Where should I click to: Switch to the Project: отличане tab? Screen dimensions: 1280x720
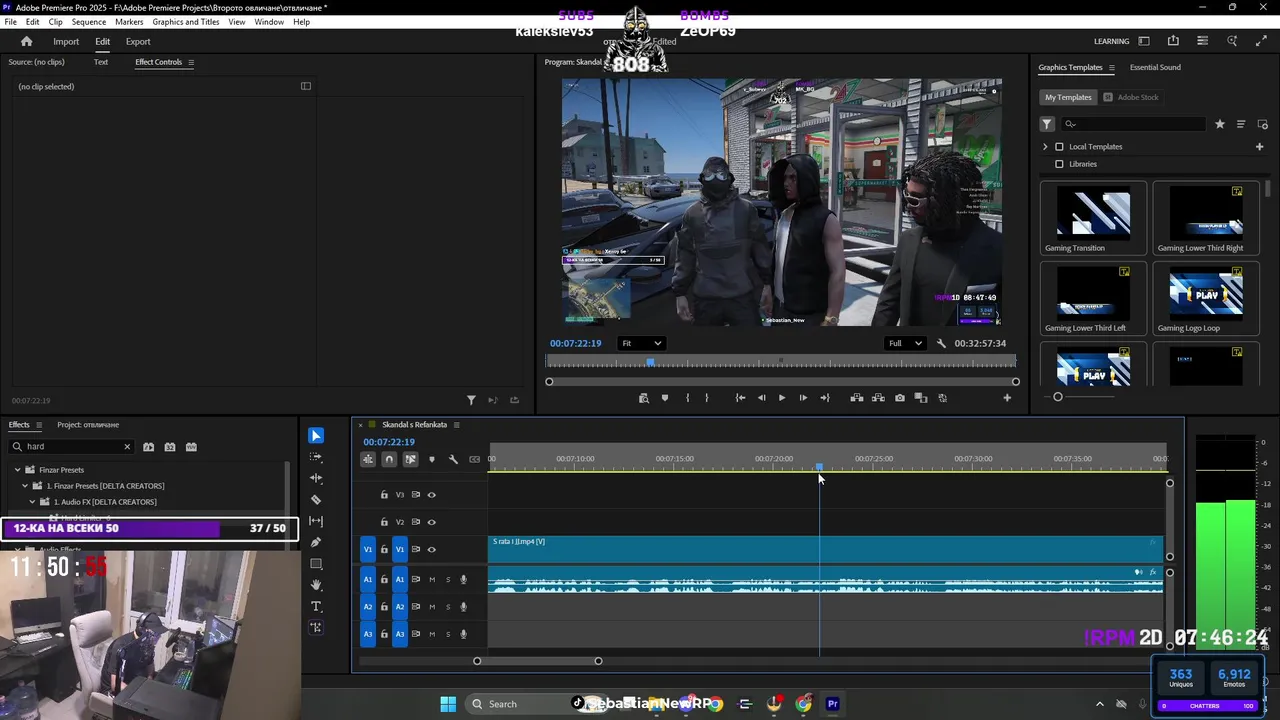click(88, 425)
